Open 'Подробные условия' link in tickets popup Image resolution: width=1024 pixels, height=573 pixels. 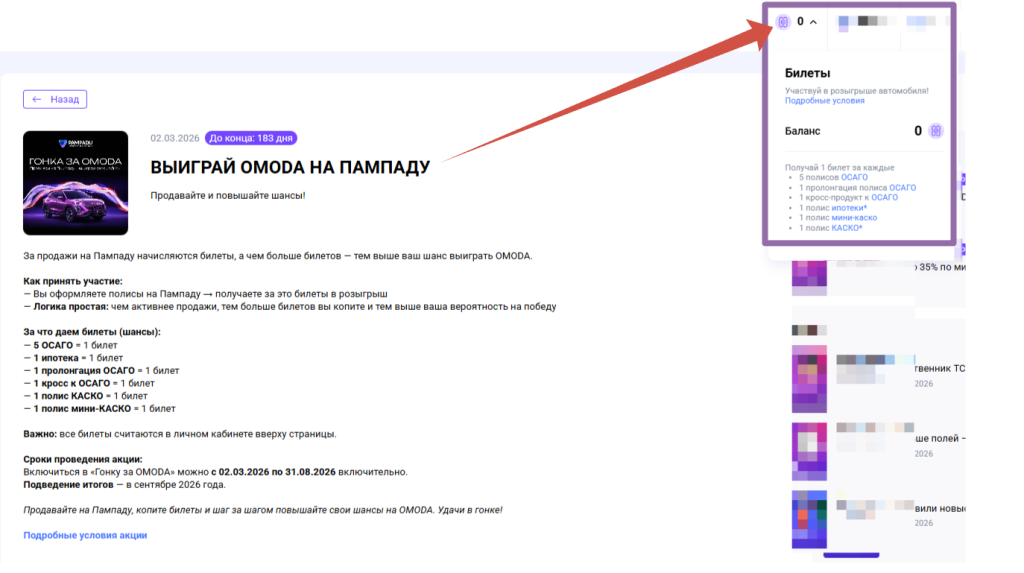point(824,101)
